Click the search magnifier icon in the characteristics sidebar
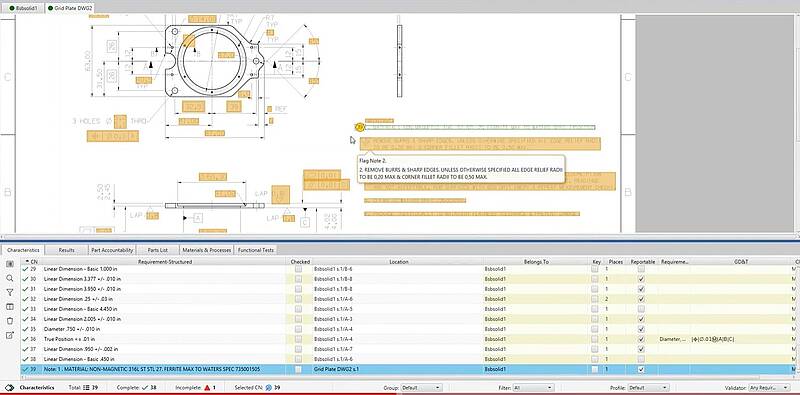800x395 pixels. click(x=10, y=278)
